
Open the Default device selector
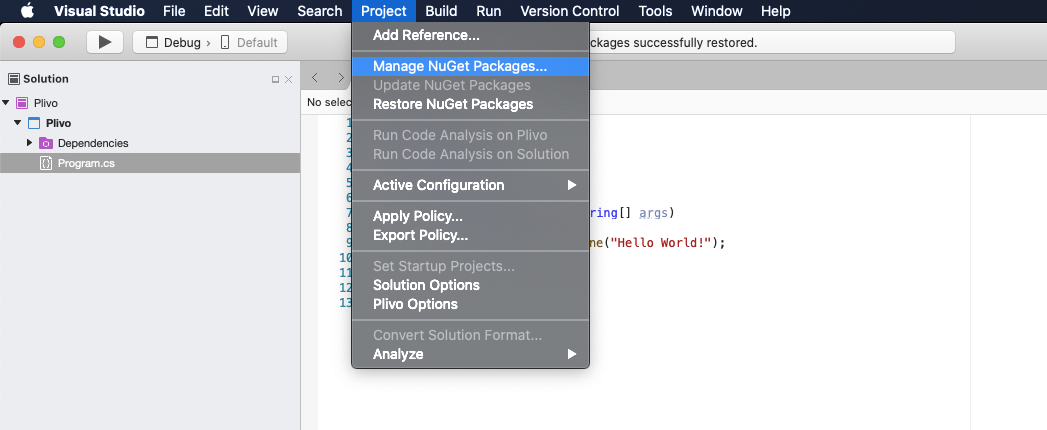(x=251, y=42)
